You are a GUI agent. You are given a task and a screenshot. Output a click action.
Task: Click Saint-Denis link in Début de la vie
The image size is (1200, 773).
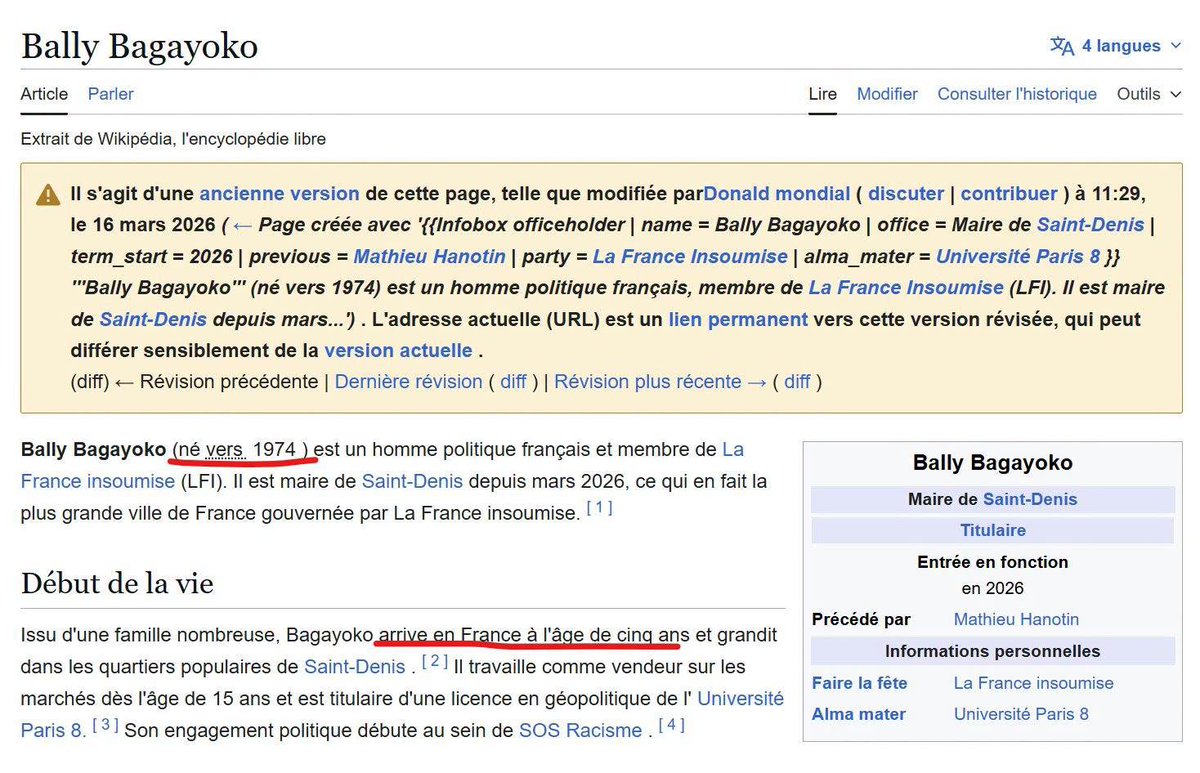355,667
